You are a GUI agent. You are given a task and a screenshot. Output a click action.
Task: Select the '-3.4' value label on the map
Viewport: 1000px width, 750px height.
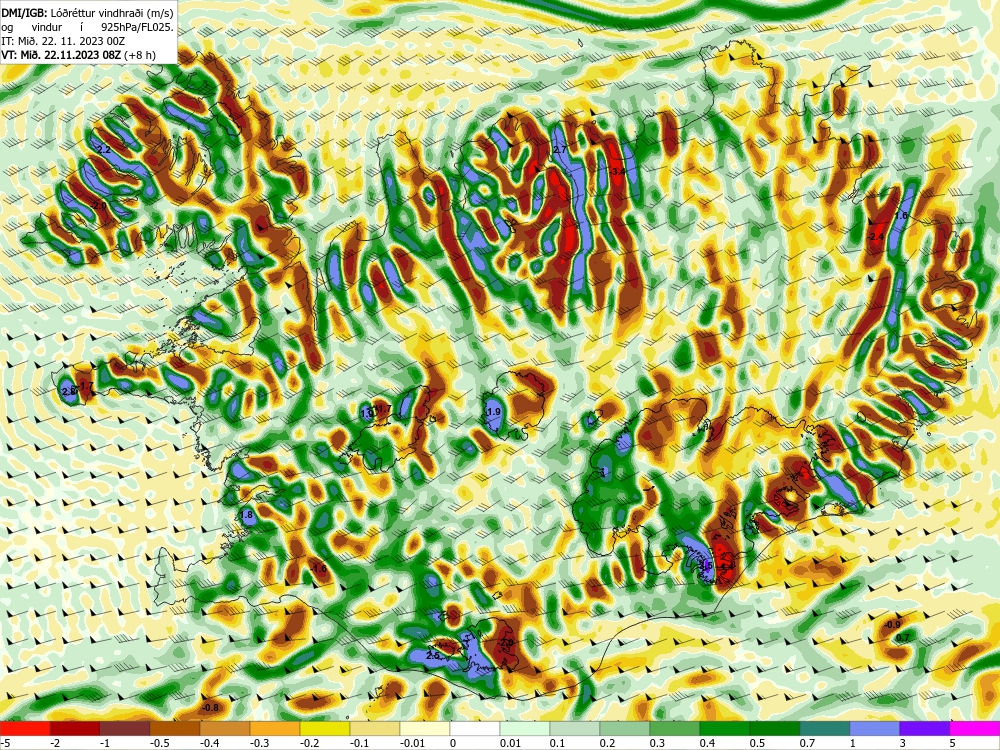(617, 172)
